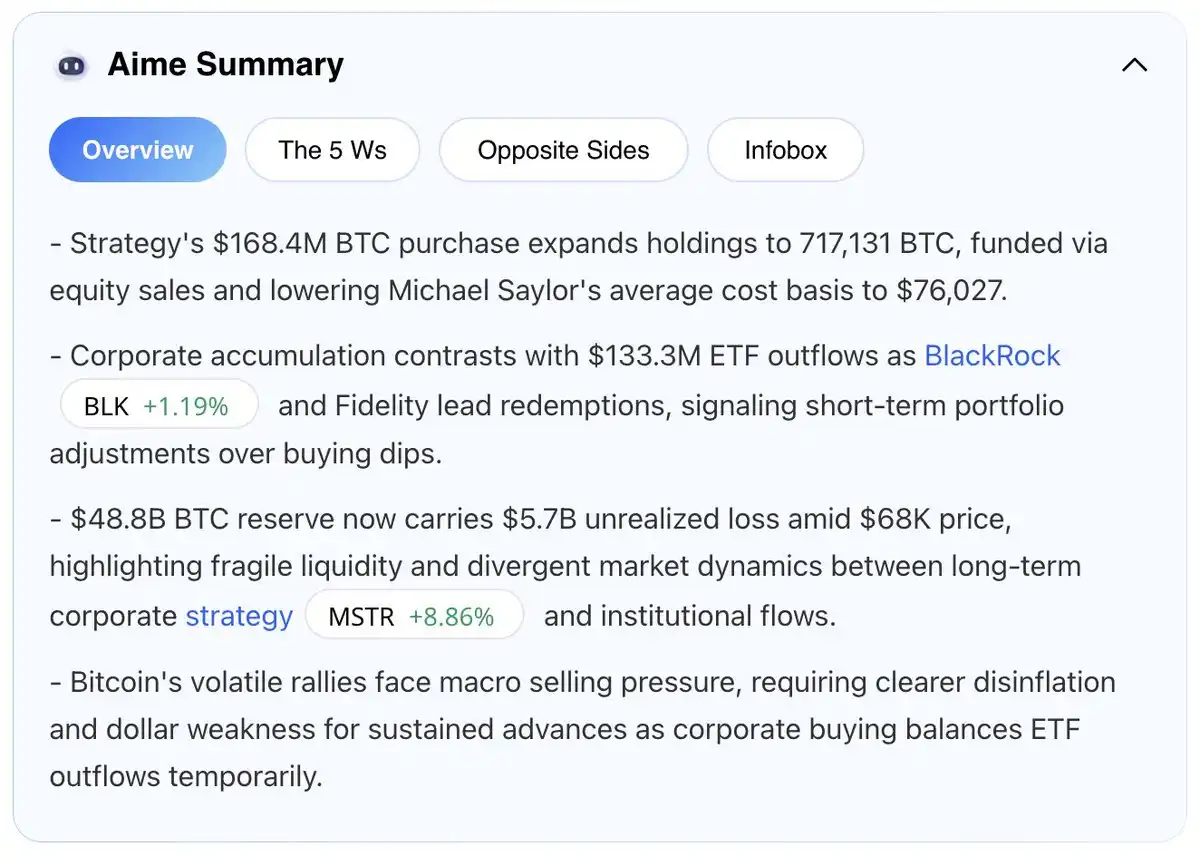Click the +8.86% change value
The height and width of the screenshot is (856, 1200).
click(x=451, y=617)
